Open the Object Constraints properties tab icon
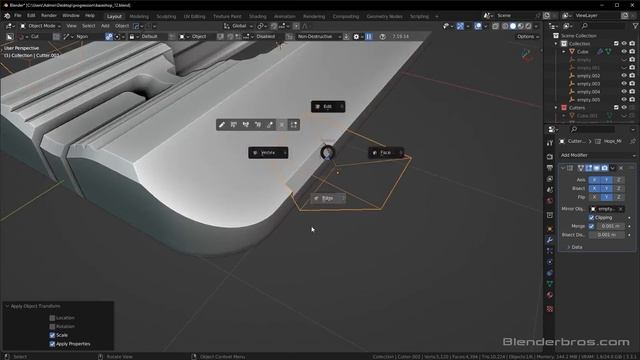 point(550,273)
